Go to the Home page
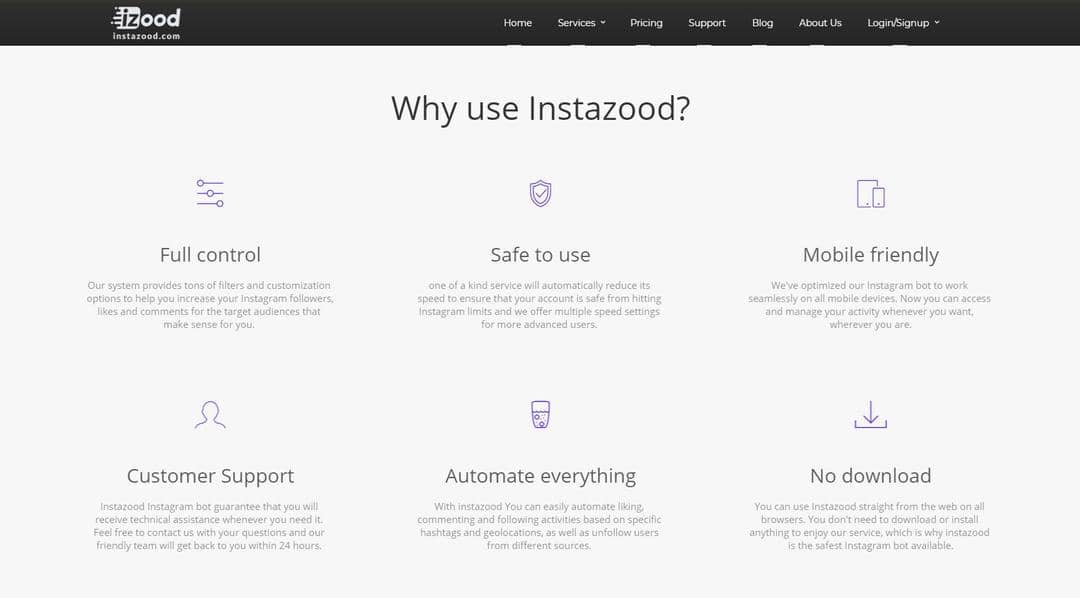This screenshot has width=1080, height=598. [x=518, y=23]
